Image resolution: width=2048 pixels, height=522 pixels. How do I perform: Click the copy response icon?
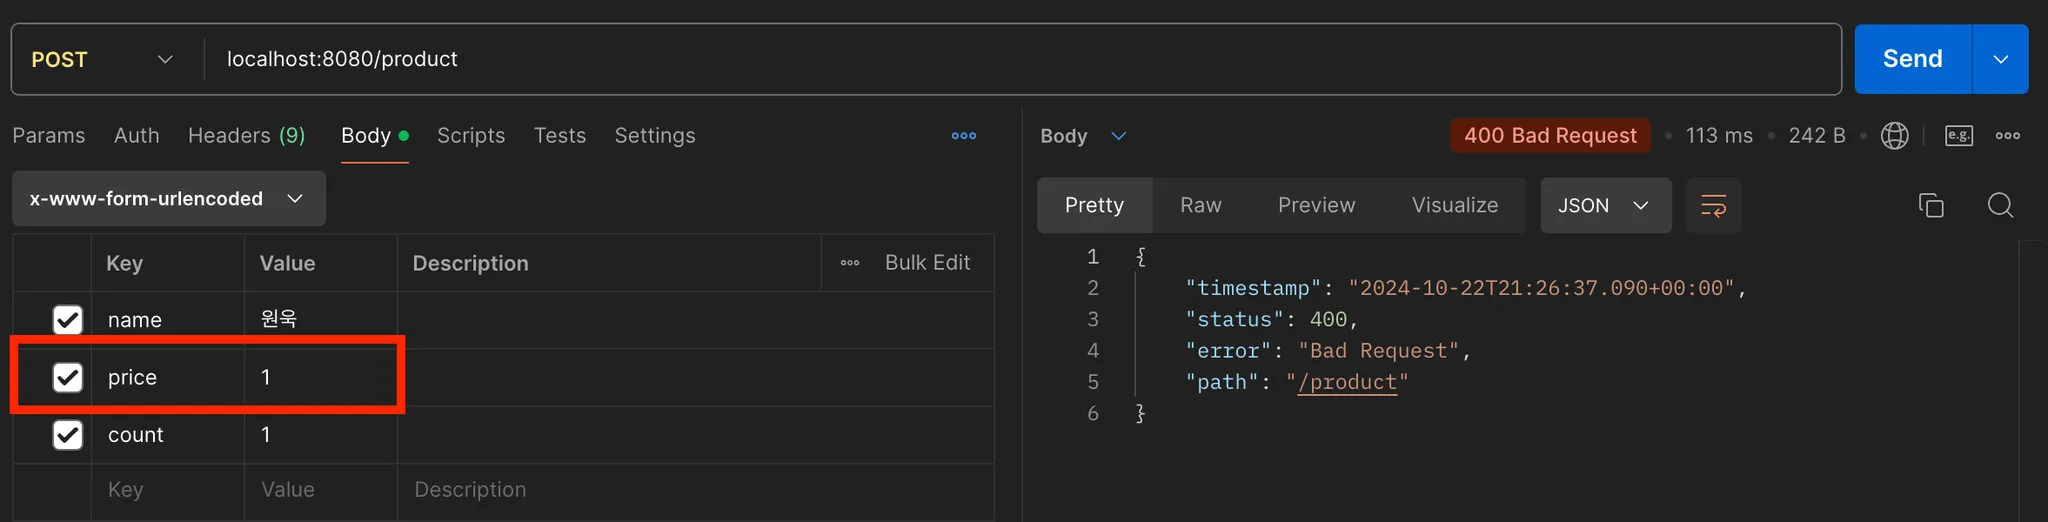[x=1931, y=205]
